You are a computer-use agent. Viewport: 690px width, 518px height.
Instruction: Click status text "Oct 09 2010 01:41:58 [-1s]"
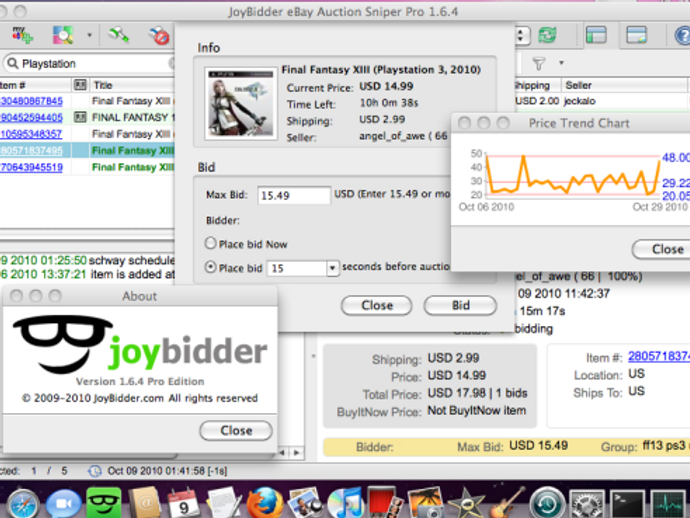[x=167, y=471]
